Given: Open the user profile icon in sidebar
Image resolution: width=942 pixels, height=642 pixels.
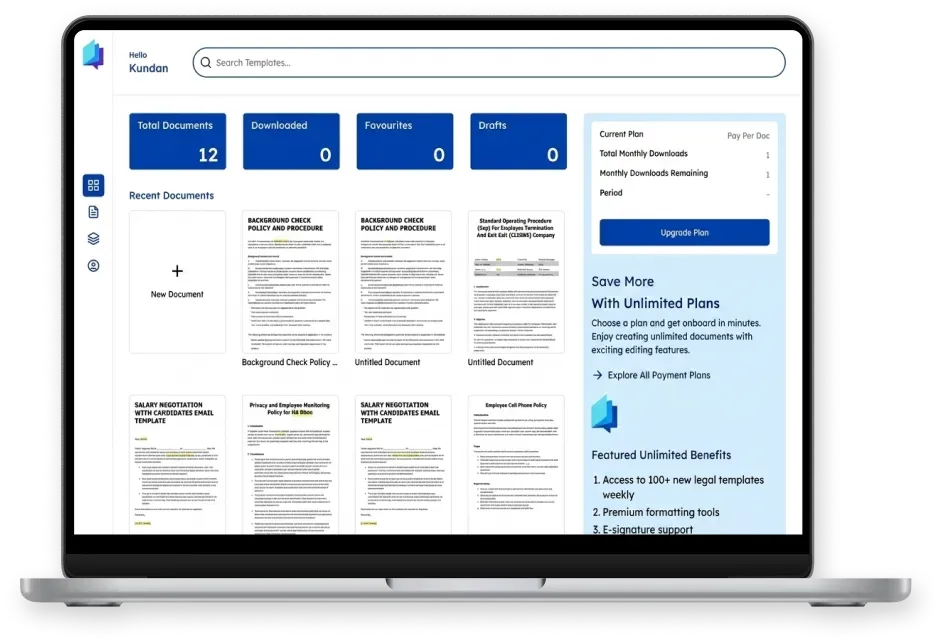Looking at the screenshot, I should pos(93,265).
